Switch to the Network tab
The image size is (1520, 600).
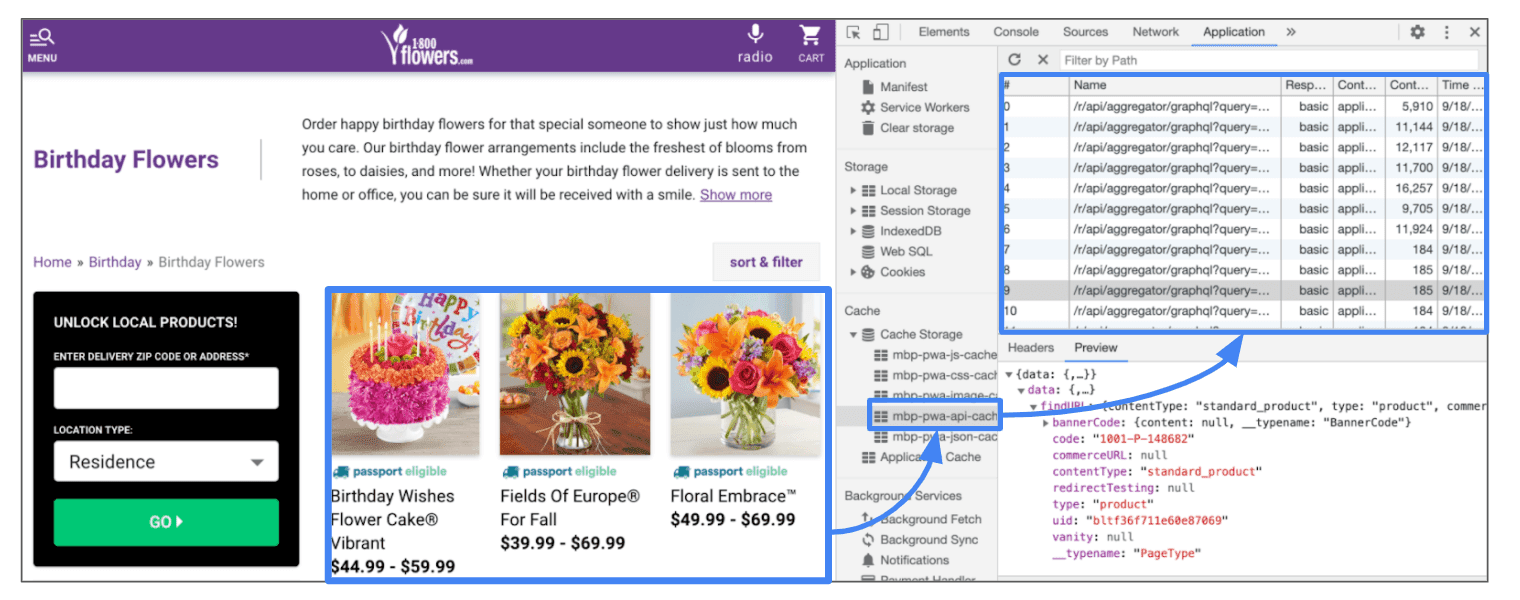pyautogui.click(x=1155, y=32)
